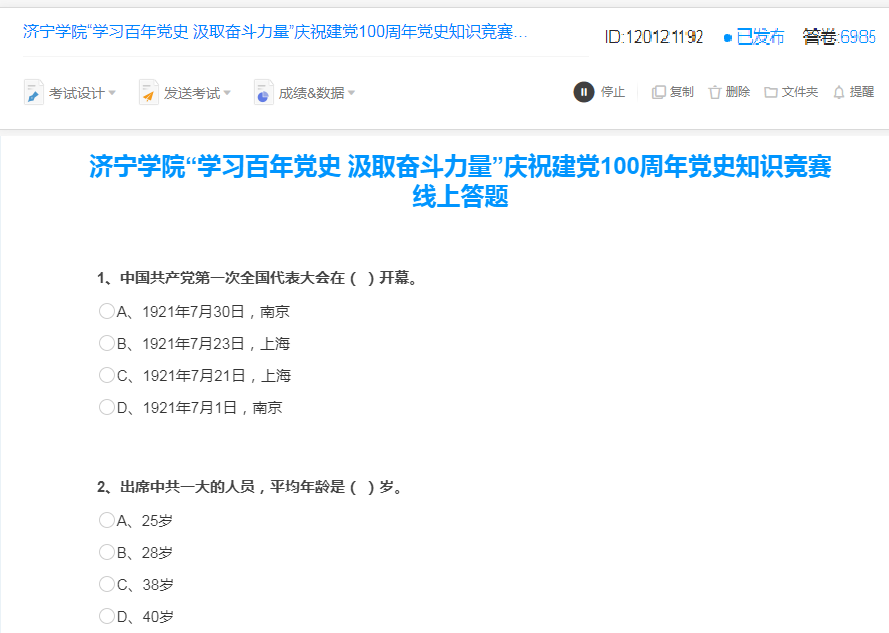
Task: Click the delete (删除) trash icon
Action: tap(715, 92)
